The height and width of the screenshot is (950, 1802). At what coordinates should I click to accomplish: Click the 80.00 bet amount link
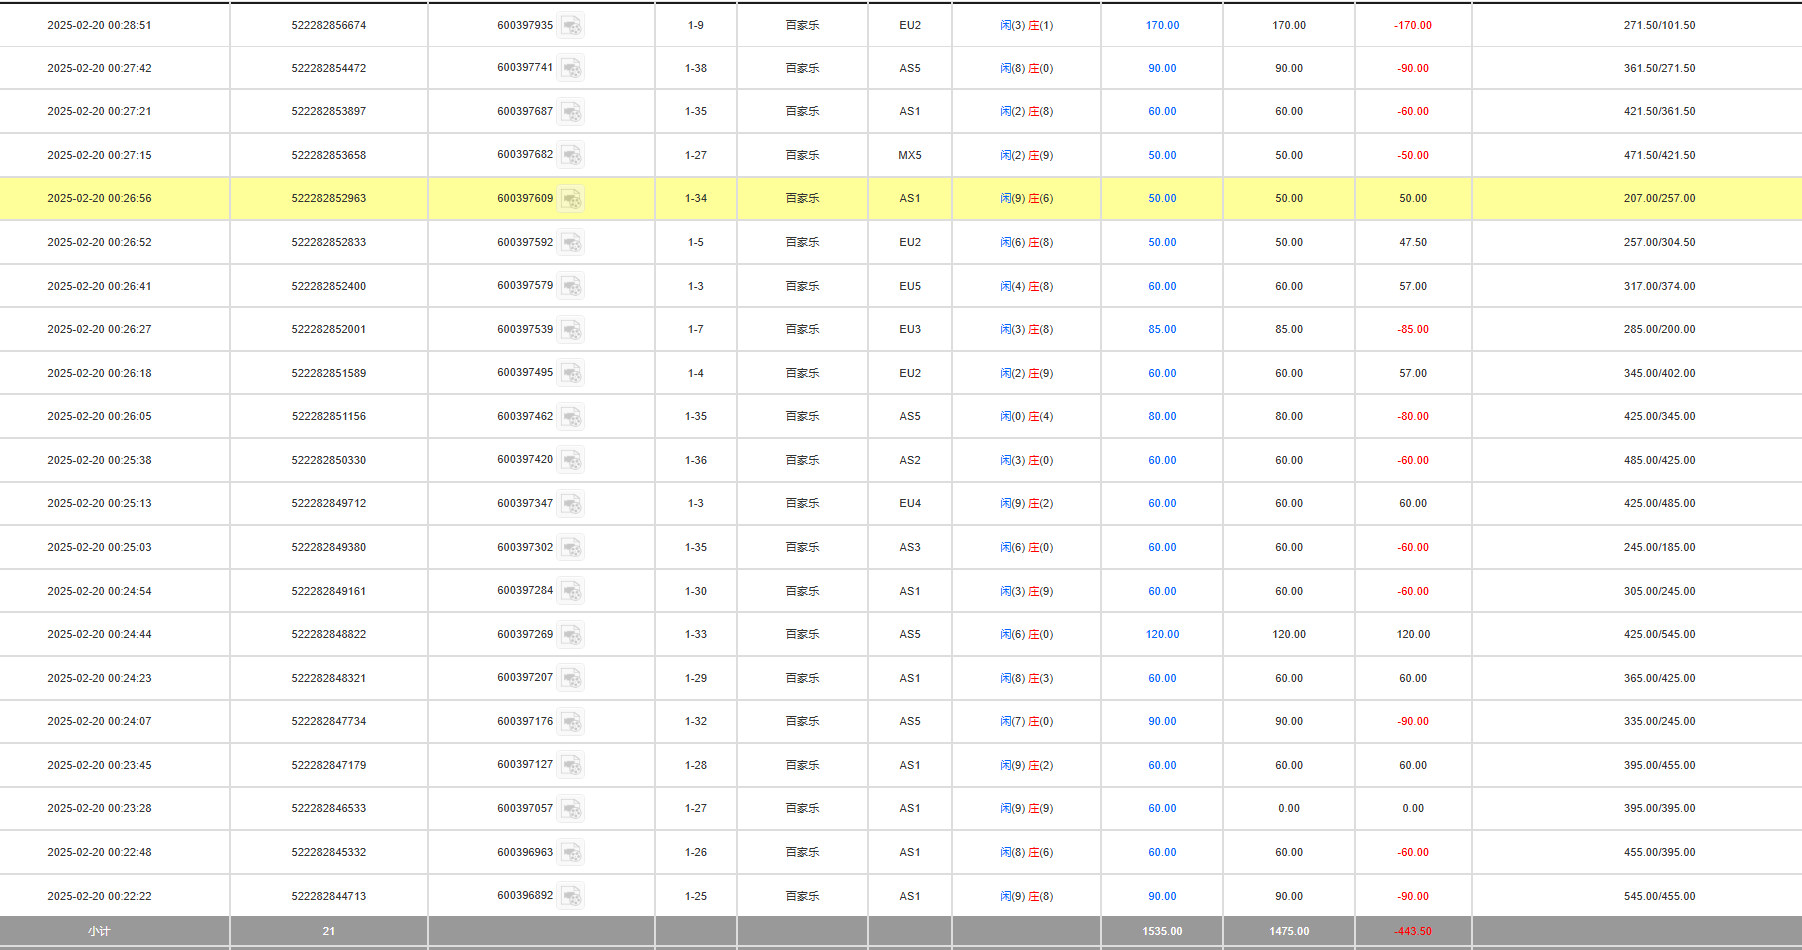pyautogui.click(x=1162, y=417)
